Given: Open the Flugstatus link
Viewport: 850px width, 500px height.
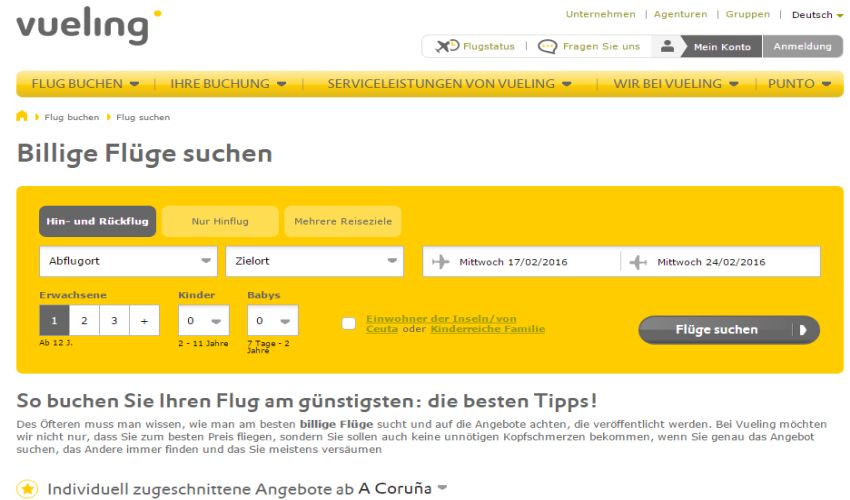Looking at the screenshot, I should pyautogui.click(x=489, y=47).
